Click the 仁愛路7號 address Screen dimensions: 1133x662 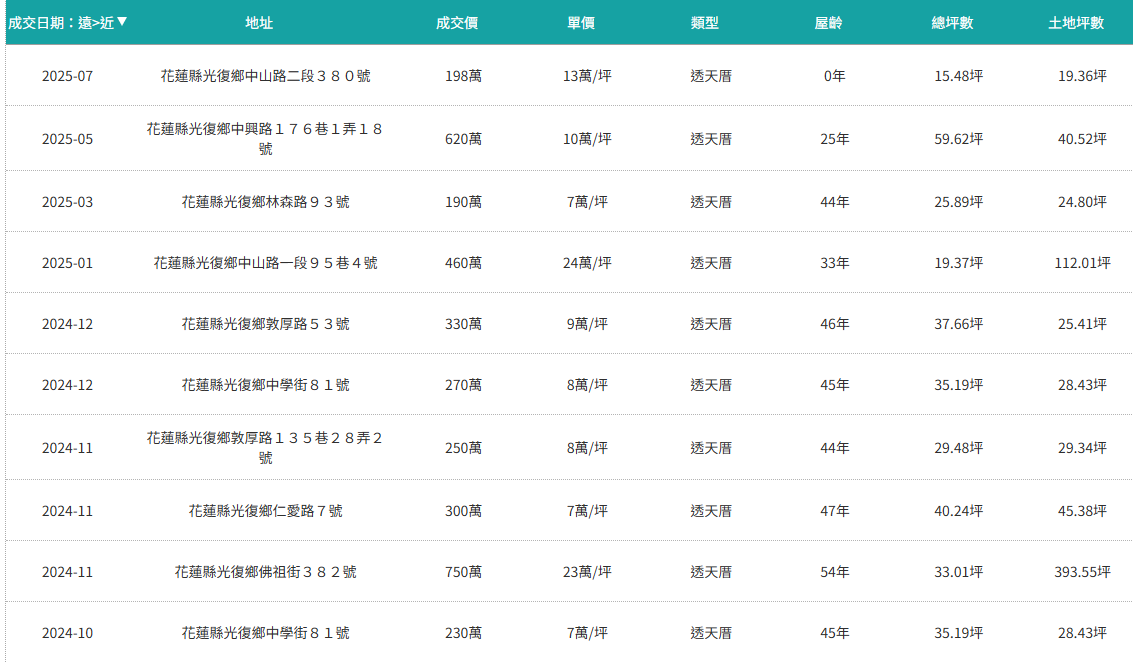(265, 511)
